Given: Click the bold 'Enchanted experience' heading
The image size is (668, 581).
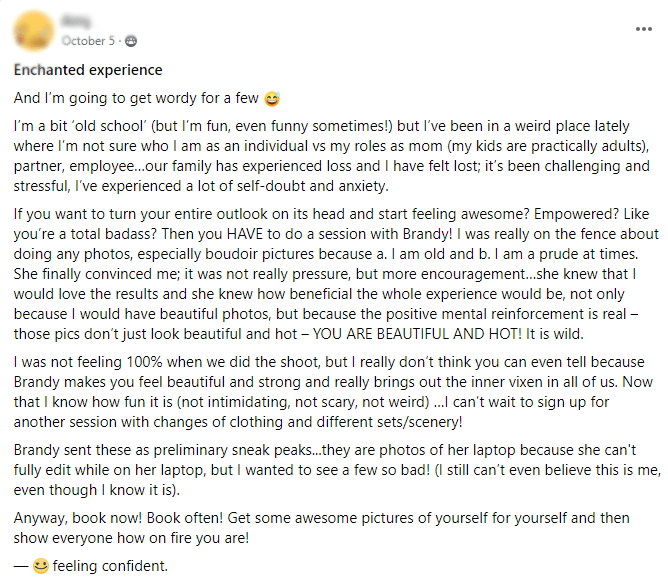Looking at the screenshot, I should coord(88,70).
